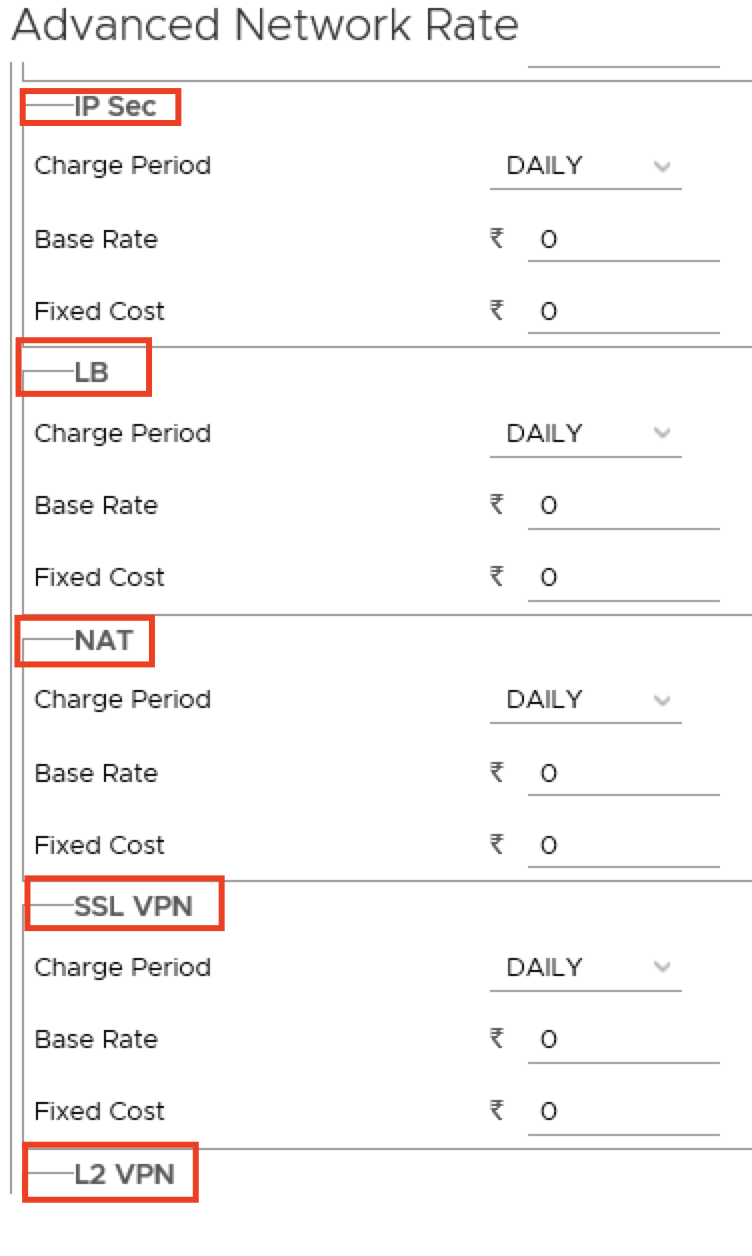752x1256 pixels.
Task: Click the SSL VPN Base Rate input
Action: pos(623,1040)
